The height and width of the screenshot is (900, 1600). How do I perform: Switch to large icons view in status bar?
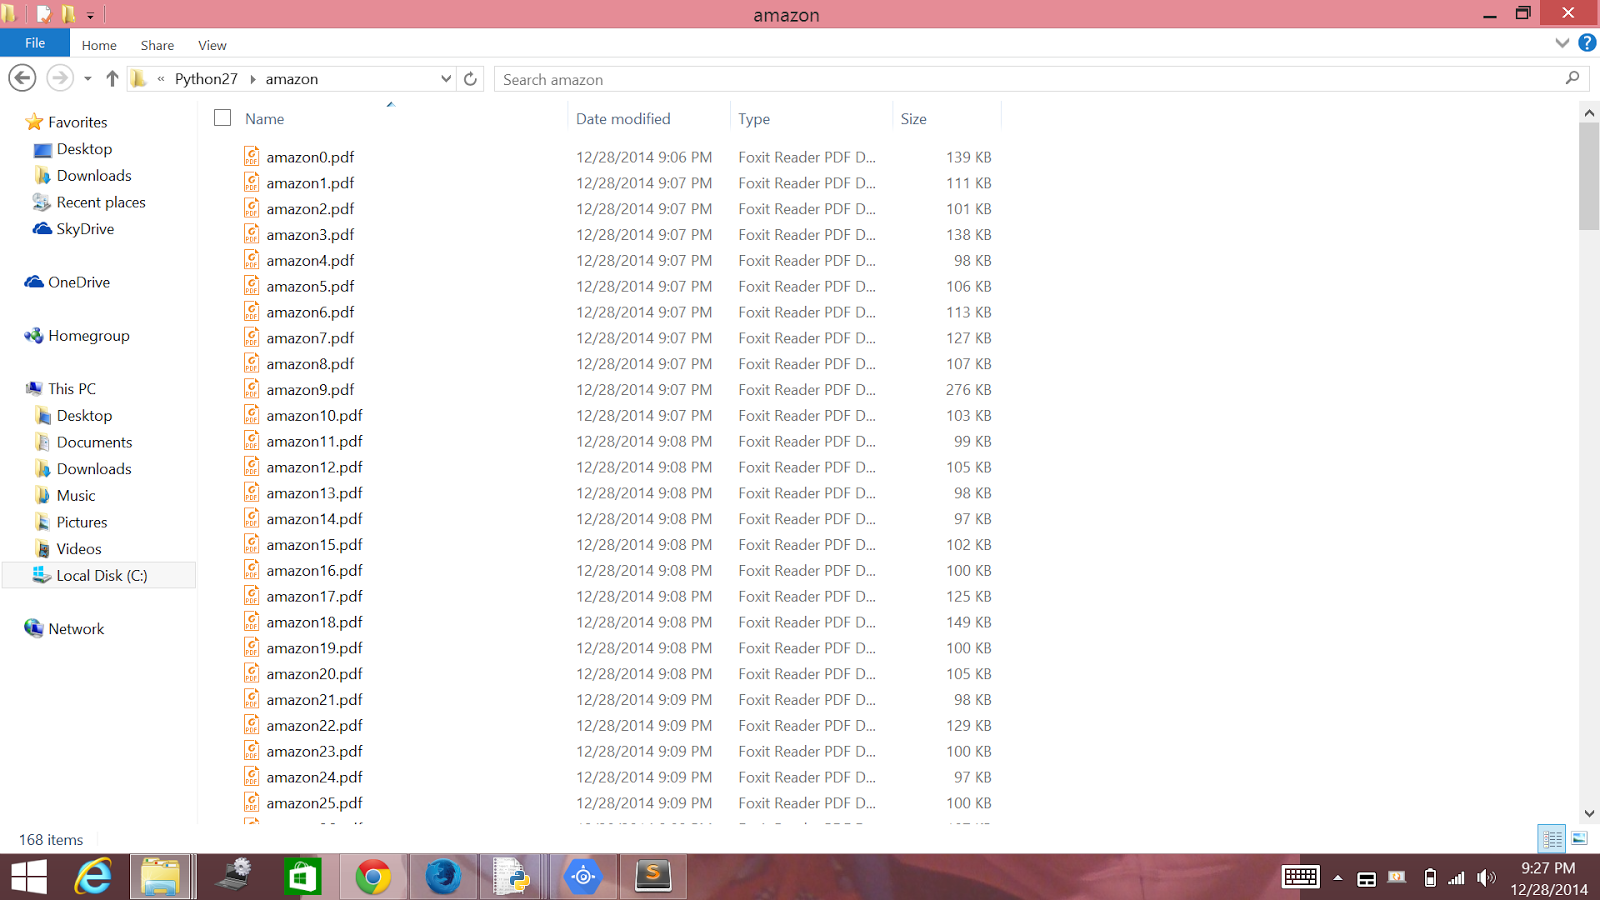point(1580,839)
